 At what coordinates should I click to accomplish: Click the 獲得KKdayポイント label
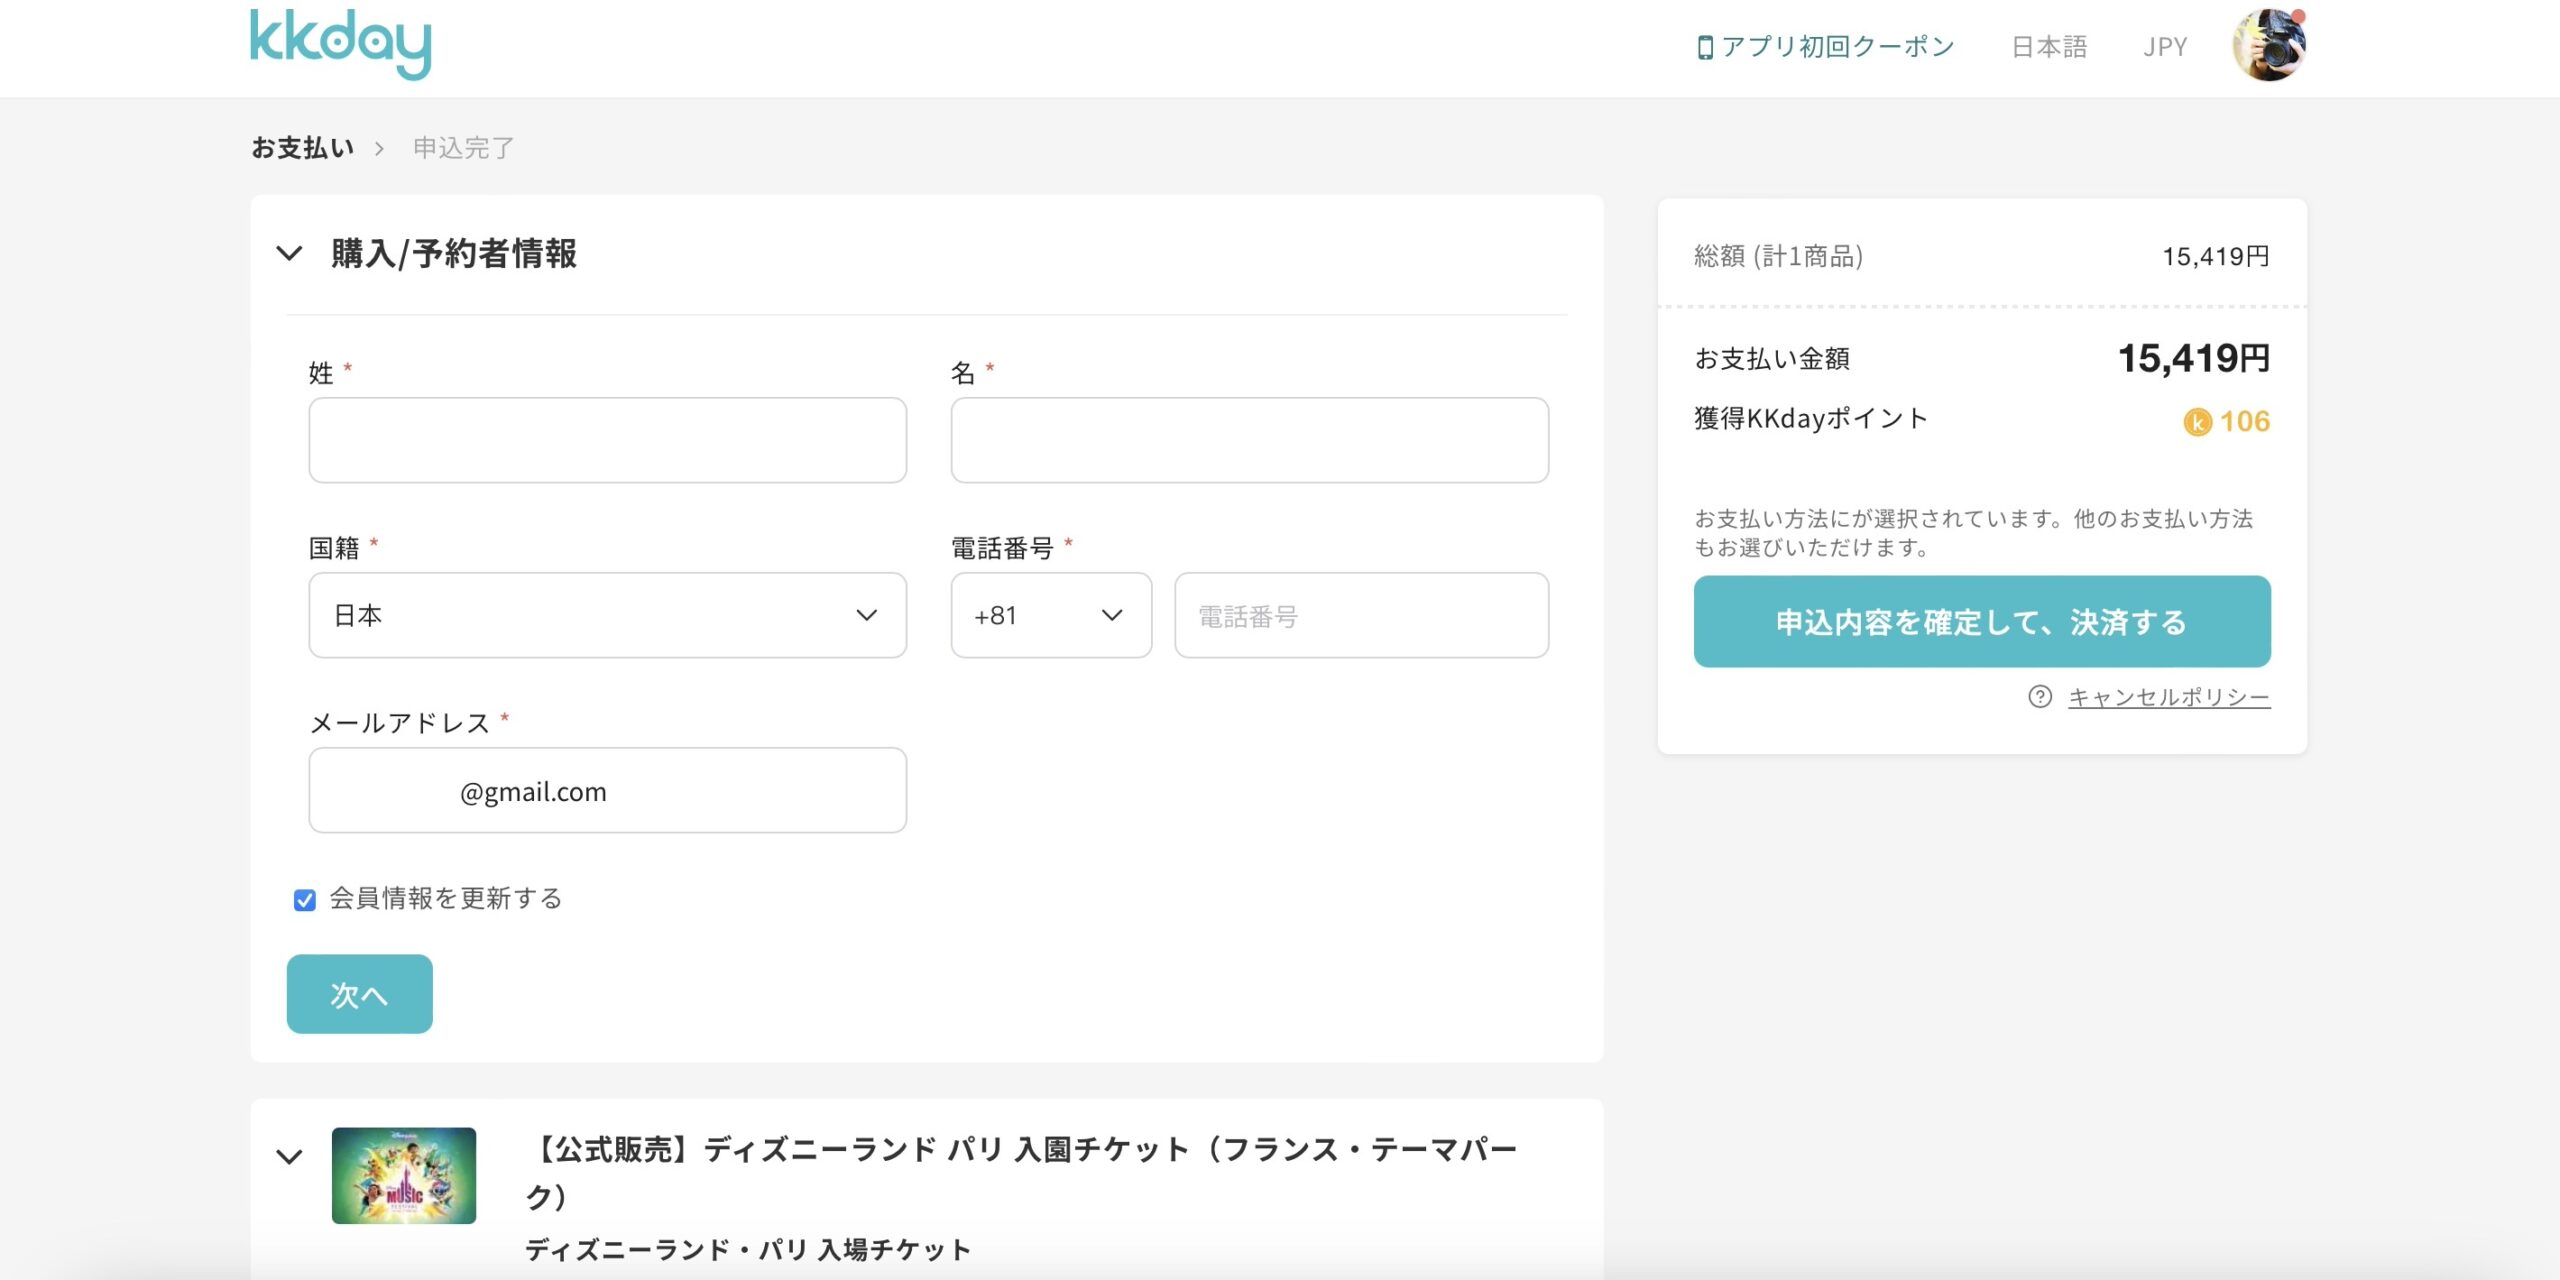(x=1811, y=418)
